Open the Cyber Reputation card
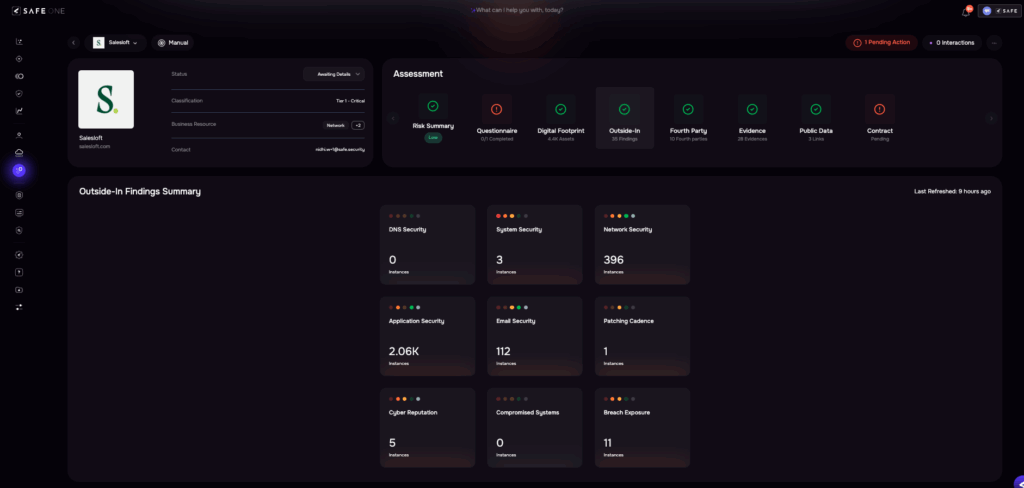Image resolution: width=1024 pixels, height=488 pixels. [428, 428]
